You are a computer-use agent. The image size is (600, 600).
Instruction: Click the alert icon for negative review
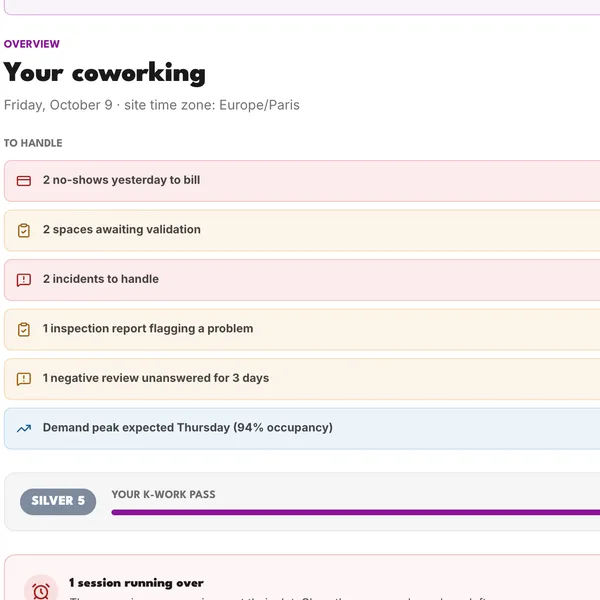click(x=24, y=379)
